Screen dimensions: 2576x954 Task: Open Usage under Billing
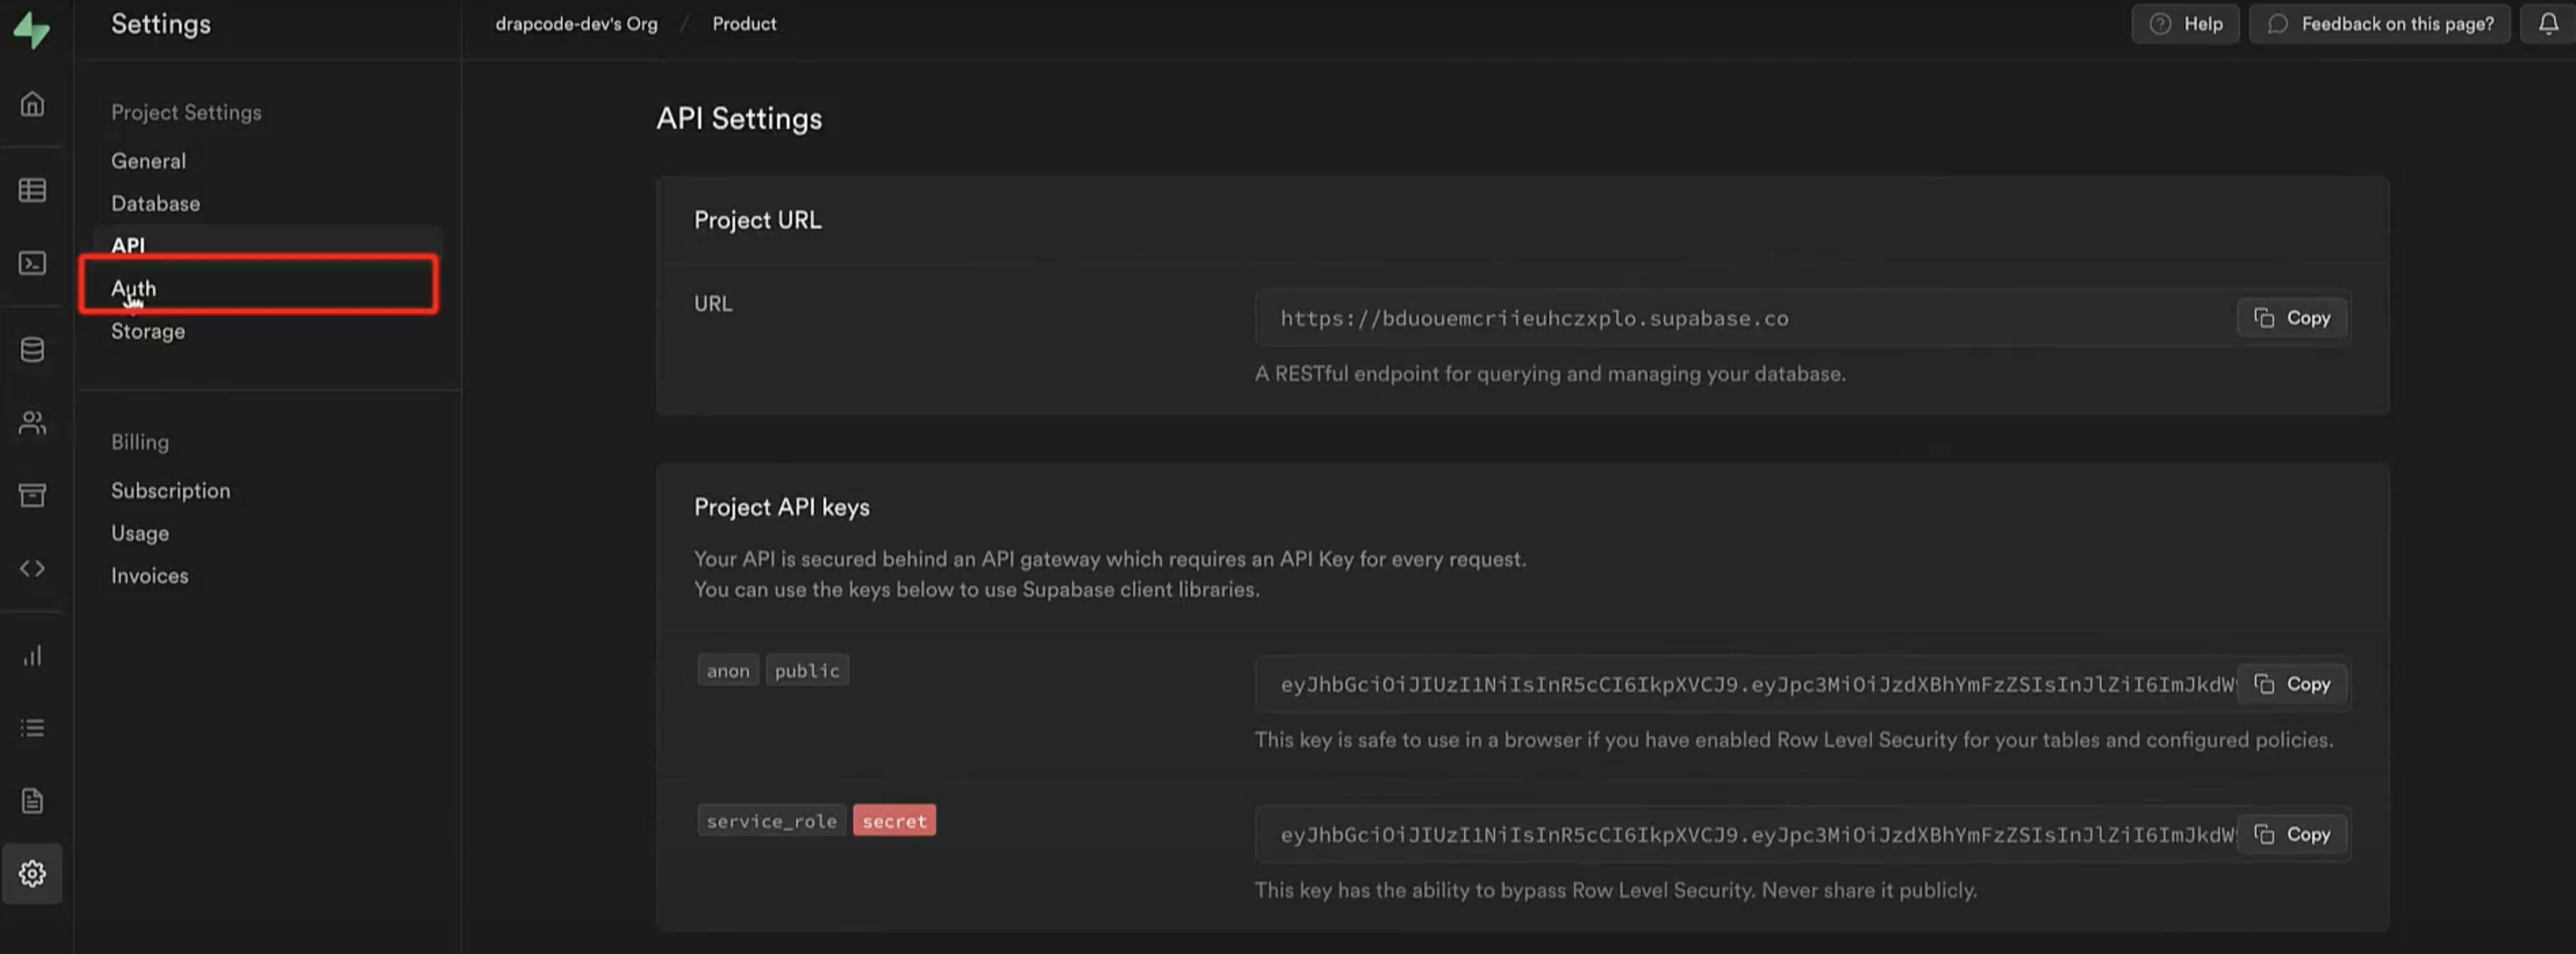pyautogui.click(x=140, y=534)
